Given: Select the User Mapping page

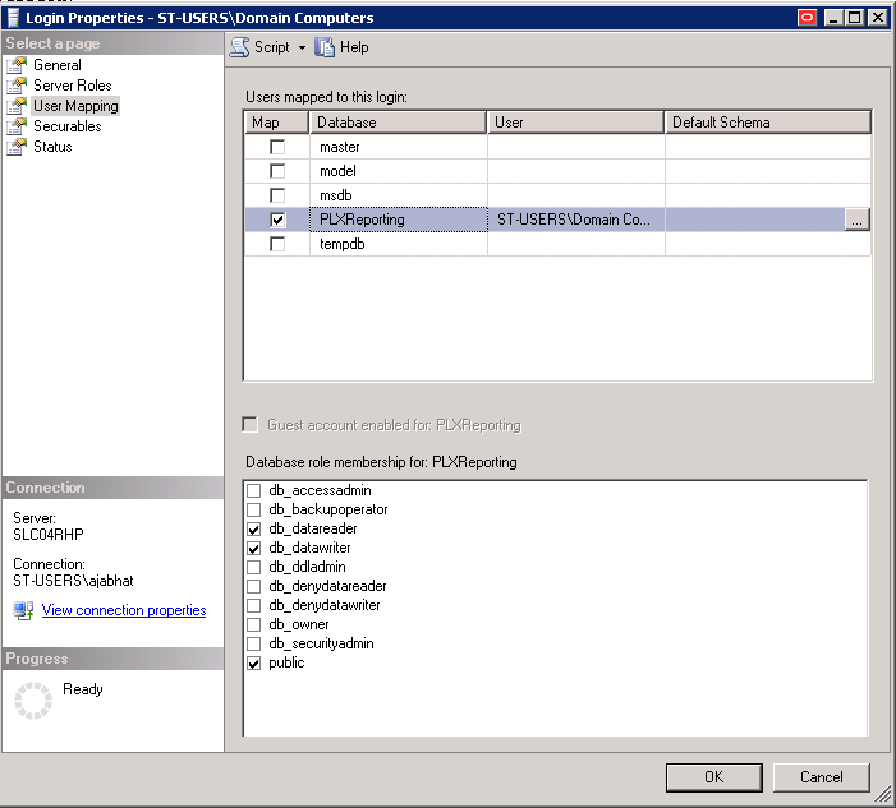Looking at the screenshot, I should click(76, 106).
